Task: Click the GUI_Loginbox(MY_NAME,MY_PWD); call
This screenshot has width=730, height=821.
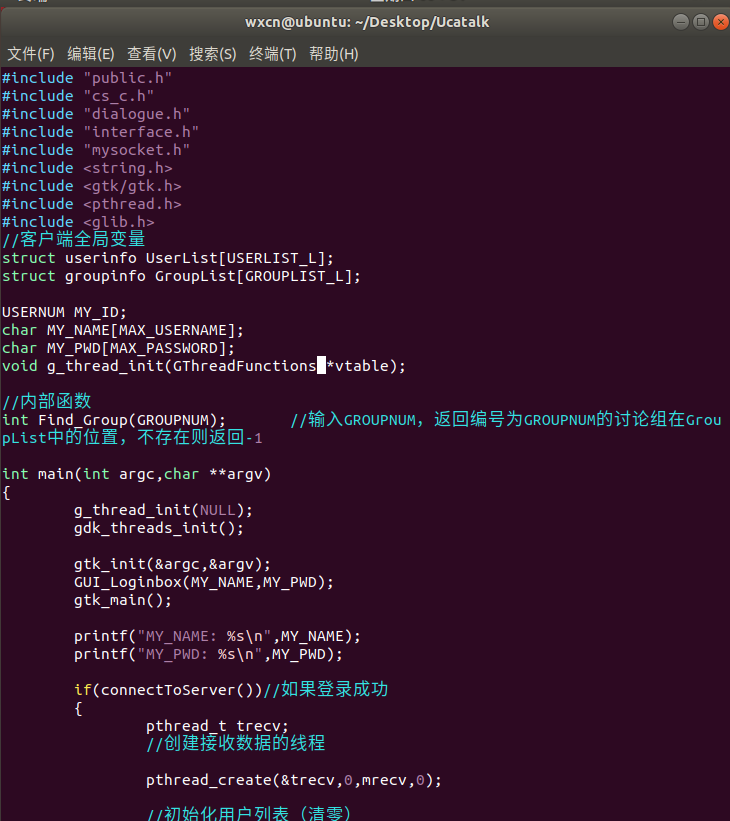Action: coord(204,582)
